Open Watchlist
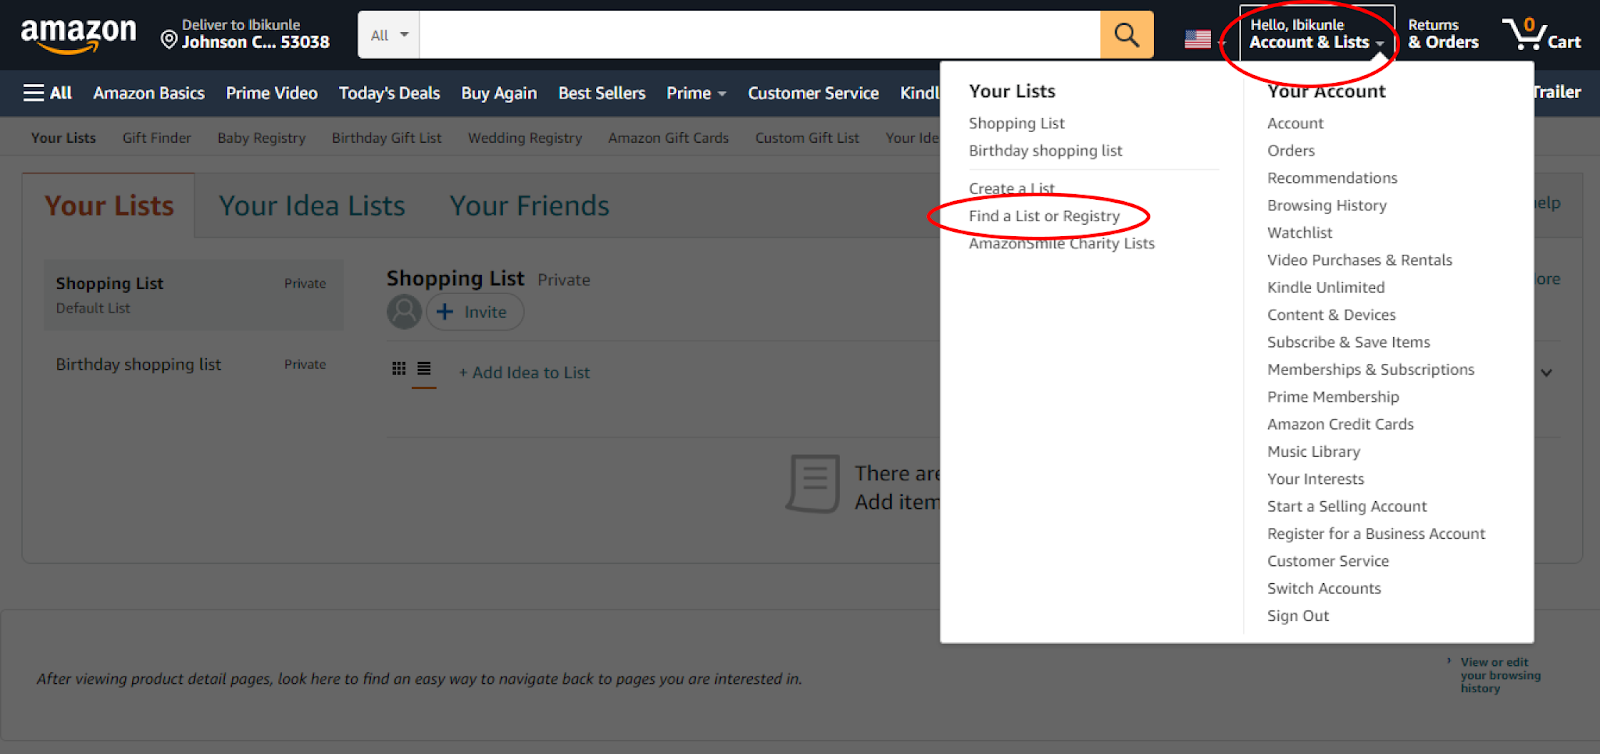Image resolution: width=1600 pixels, height=754 pixels. click(x=1300, y=233)
